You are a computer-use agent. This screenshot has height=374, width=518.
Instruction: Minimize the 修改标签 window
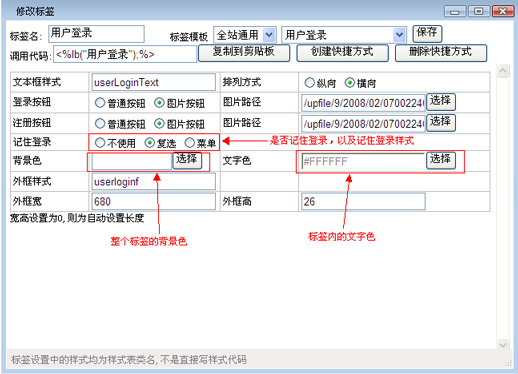click(455, 12)
